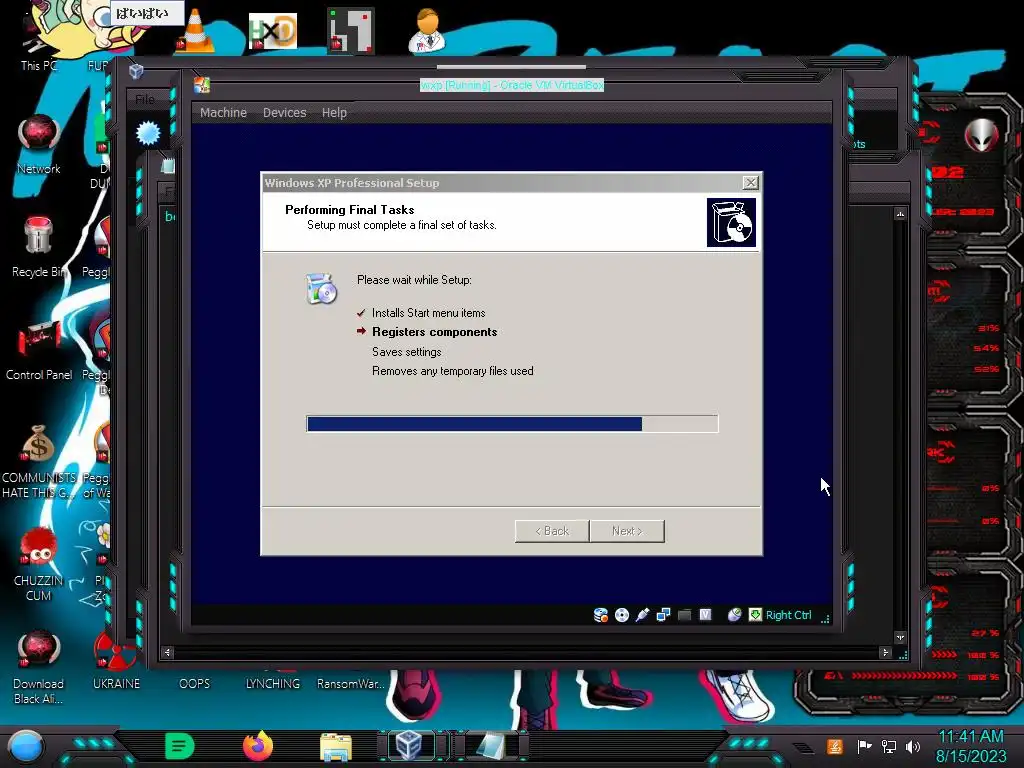
Task: Open Firefox from the taskbar
Action: pyautogui.click(x=258, y=746)
